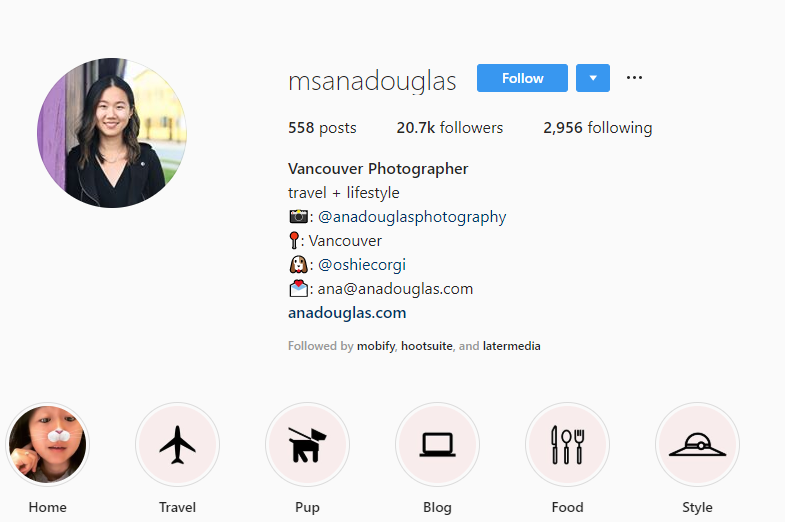Open mutual follower latermedia
Screen dimensions: 785x522
pos(512,346)
